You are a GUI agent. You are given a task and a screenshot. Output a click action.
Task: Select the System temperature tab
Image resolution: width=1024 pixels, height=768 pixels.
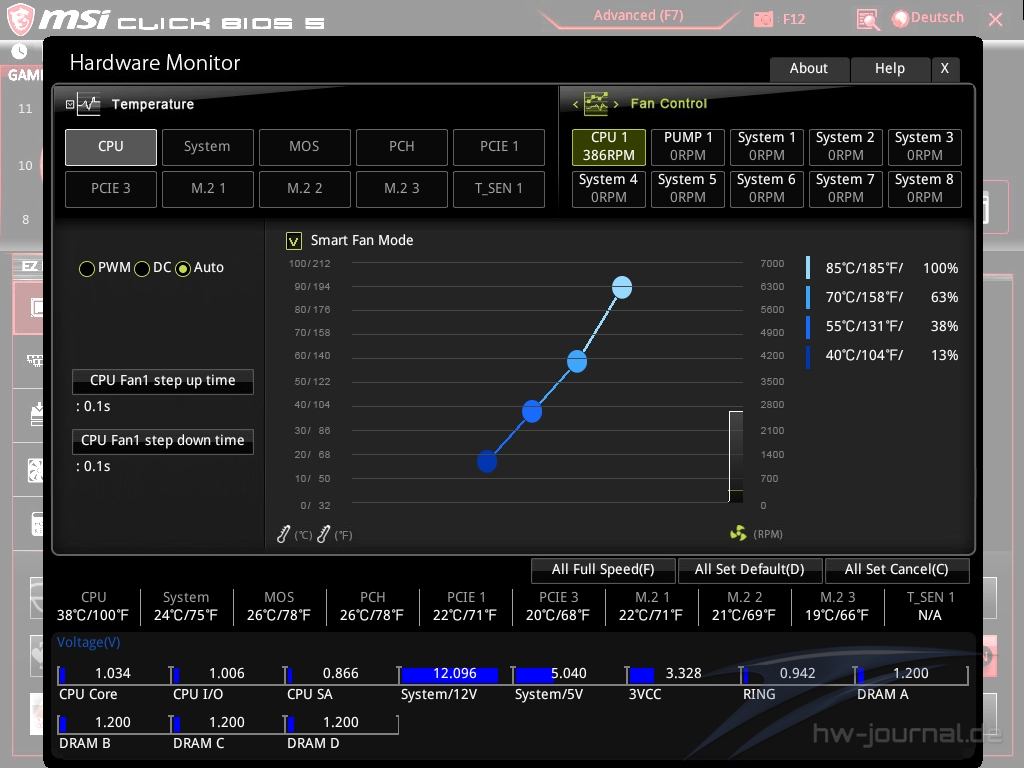[x=207, y=147]
